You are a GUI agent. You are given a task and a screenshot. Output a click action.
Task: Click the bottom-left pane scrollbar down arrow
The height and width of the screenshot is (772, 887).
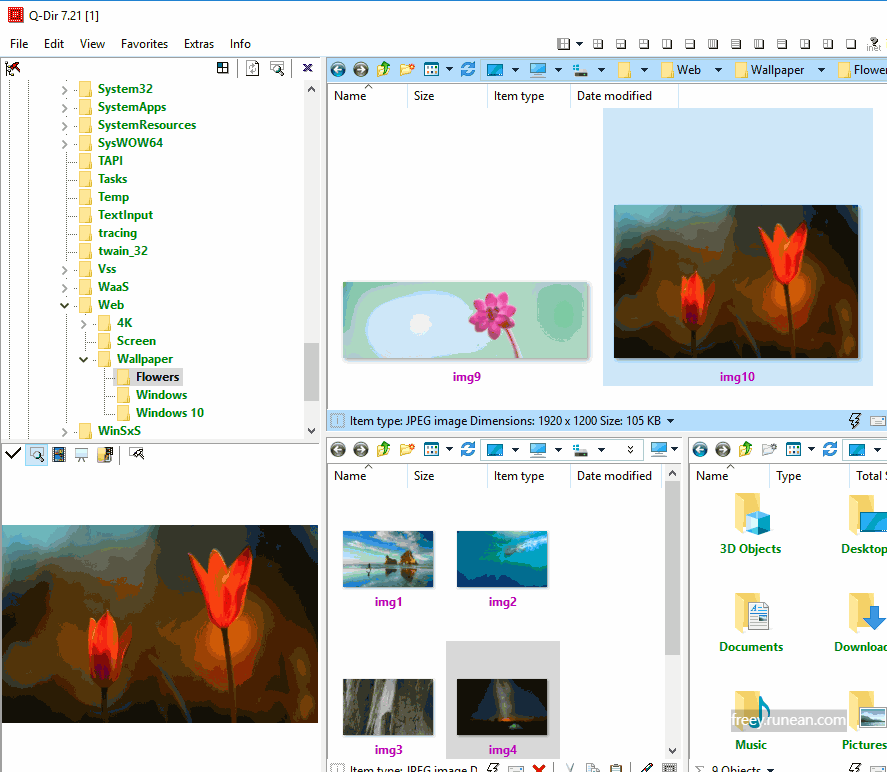tap(672, 751)
